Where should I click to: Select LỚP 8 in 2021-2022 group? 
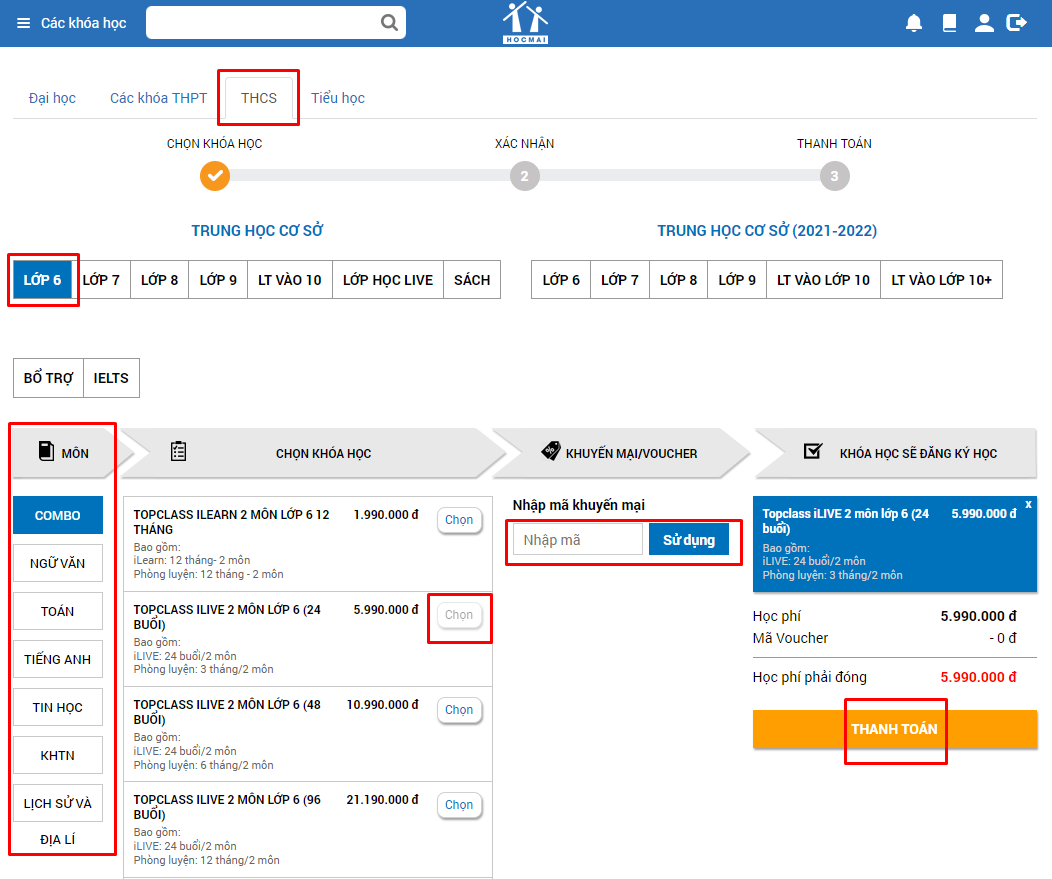[x=678, y=280]
